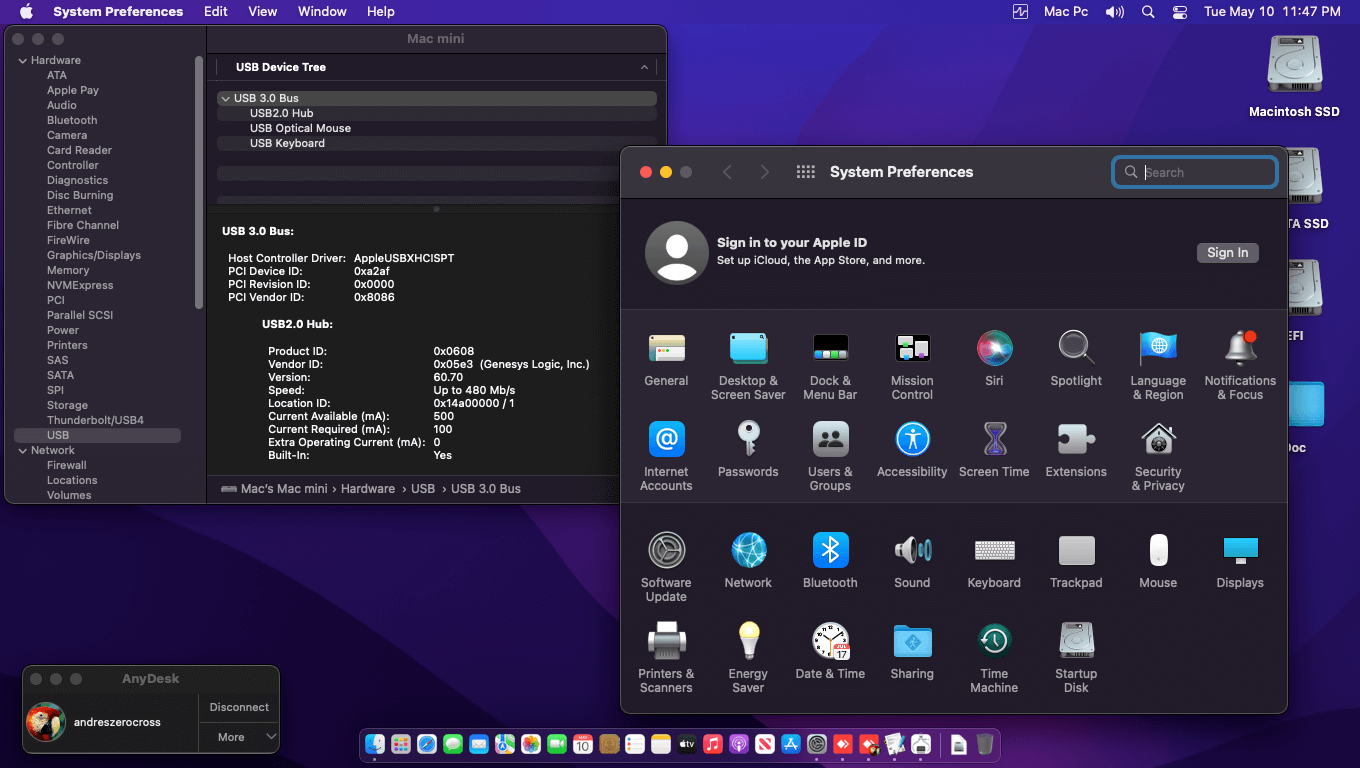Click the Sign In button
The width and height of the screenshot is (1360, 768).
[1227, 253]
